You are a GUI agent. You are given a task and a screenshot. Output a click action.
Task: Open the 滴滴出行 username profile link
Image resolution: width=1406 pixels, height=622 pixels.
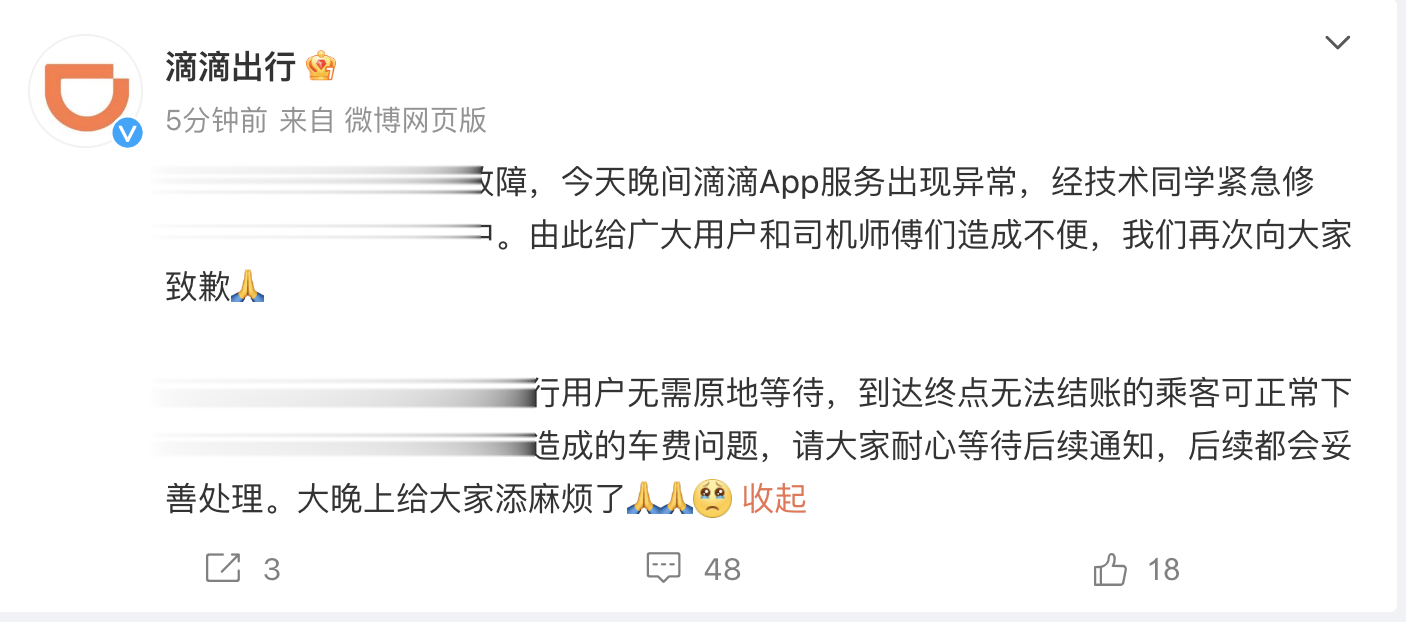point(230,67)
